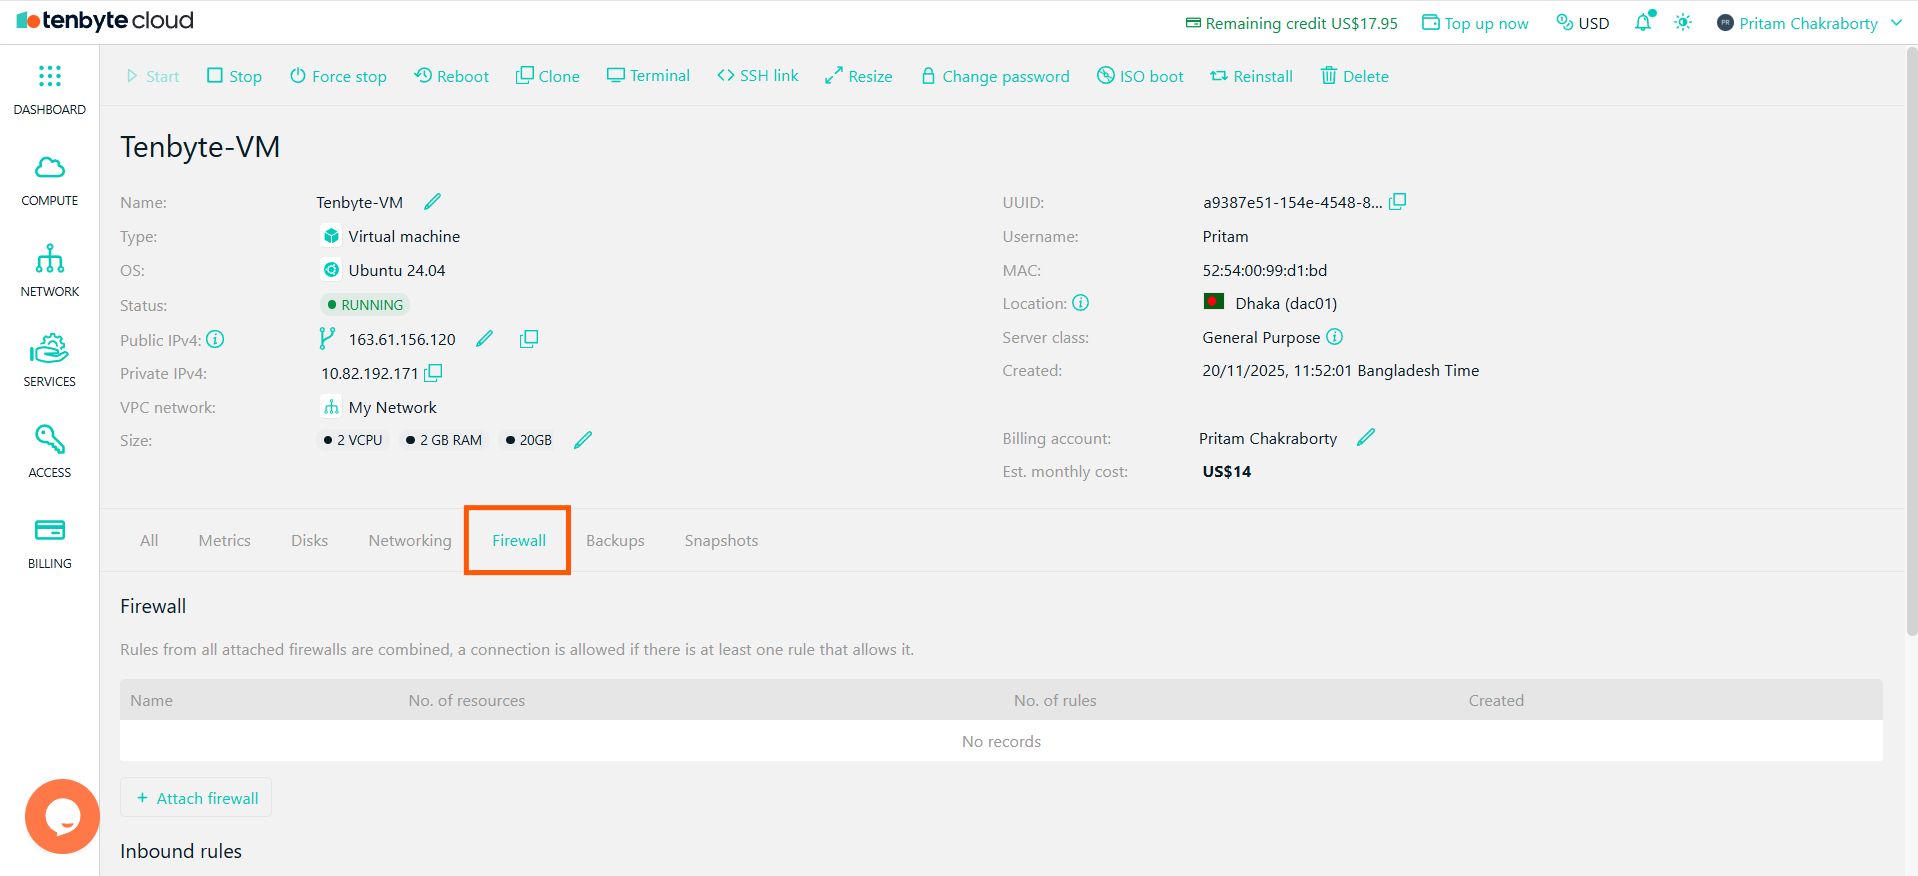The image size is (1918, 876).
Task: Show Location info tooltip icon
Action: tap(1081, 303)
